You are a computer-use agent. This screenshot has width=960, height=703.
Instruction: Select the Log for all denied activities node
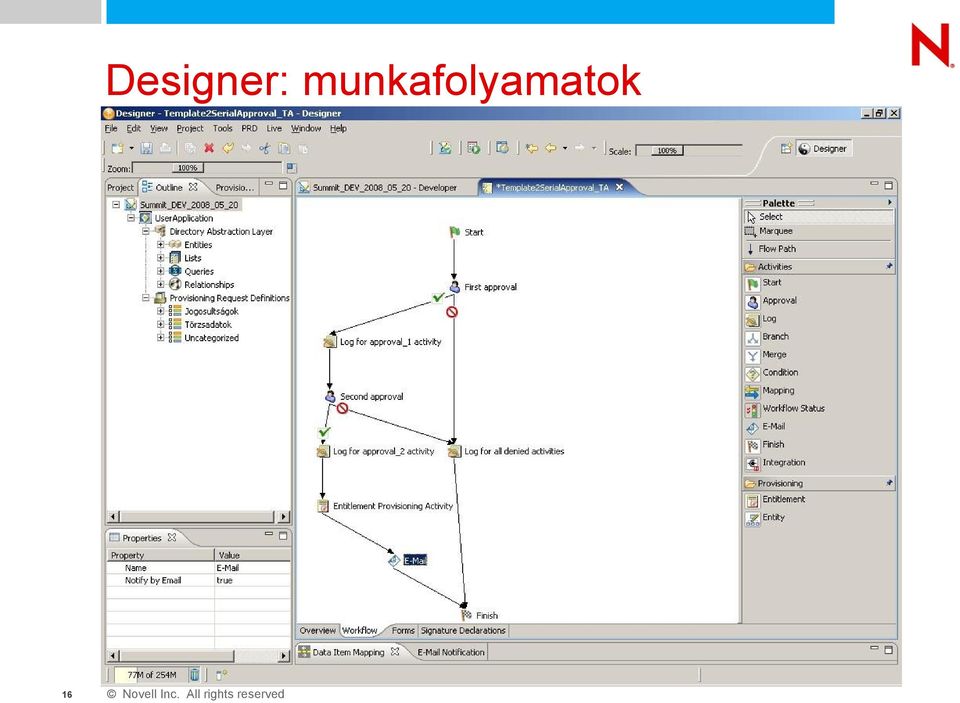[x=506, y=451]
